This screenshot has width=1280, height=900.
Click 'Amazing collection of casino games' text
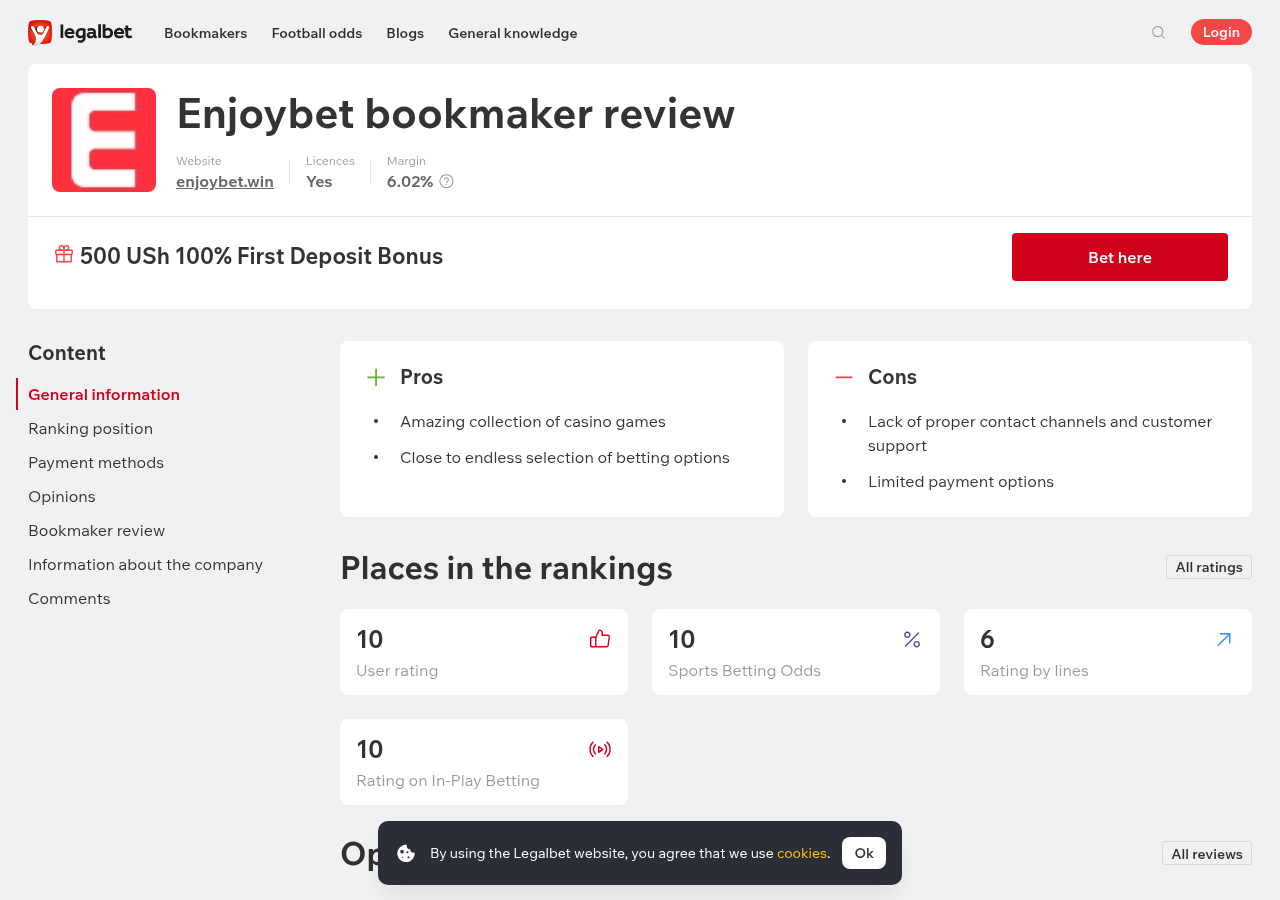[533, 421]
